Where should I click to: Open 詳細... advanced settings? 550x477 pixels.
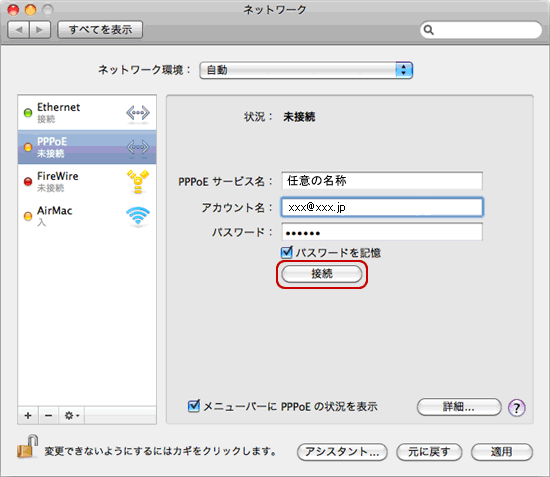point(459,407)
